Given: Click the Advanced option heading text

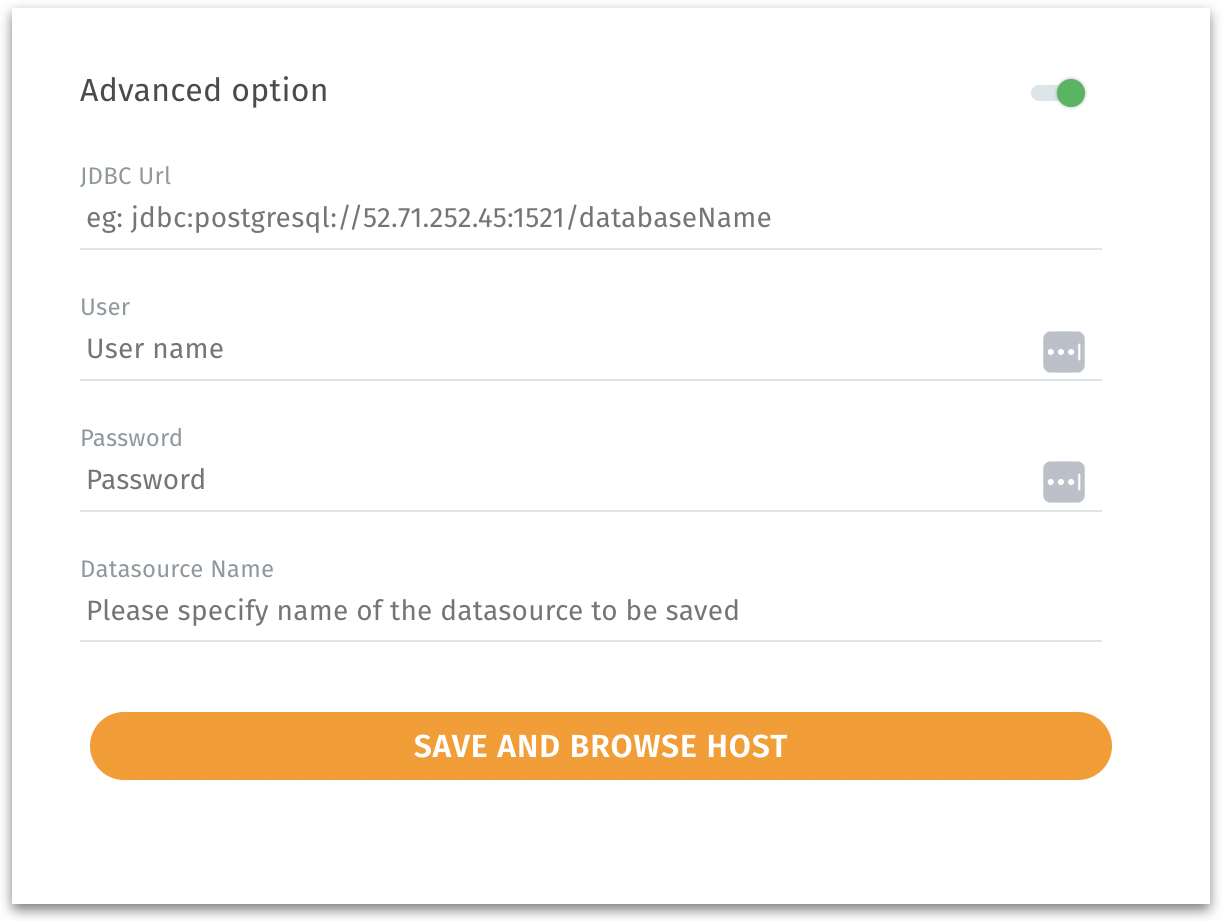Looking at the screenshot, I should (x=203, y=91).
